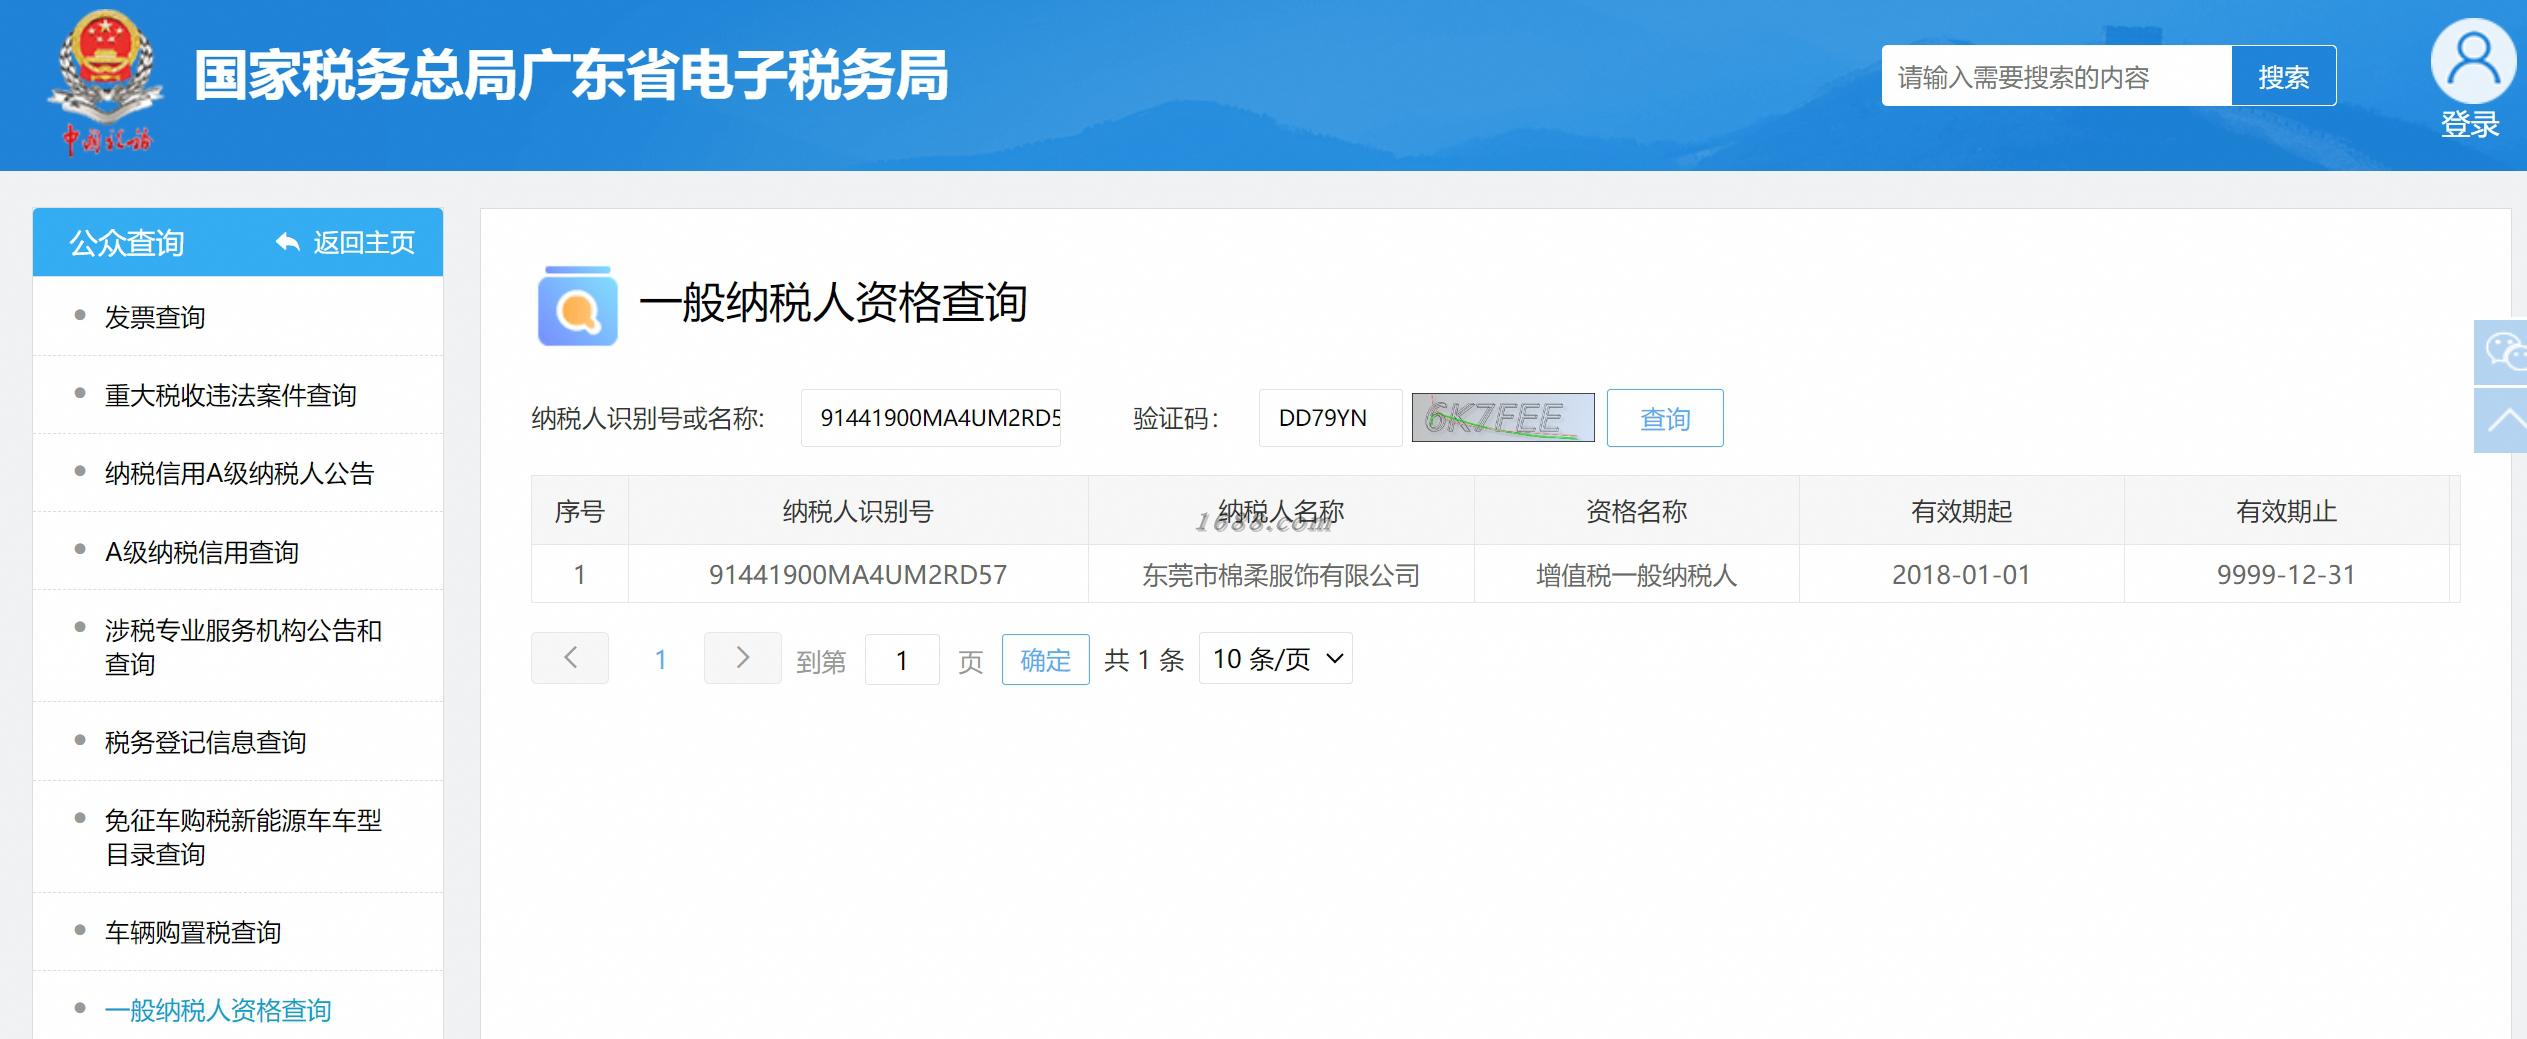Select the cell 东莞市棉柔服饰有限公司
The height and width of the screenshot is (1039, 2527).
[1281, 575]
